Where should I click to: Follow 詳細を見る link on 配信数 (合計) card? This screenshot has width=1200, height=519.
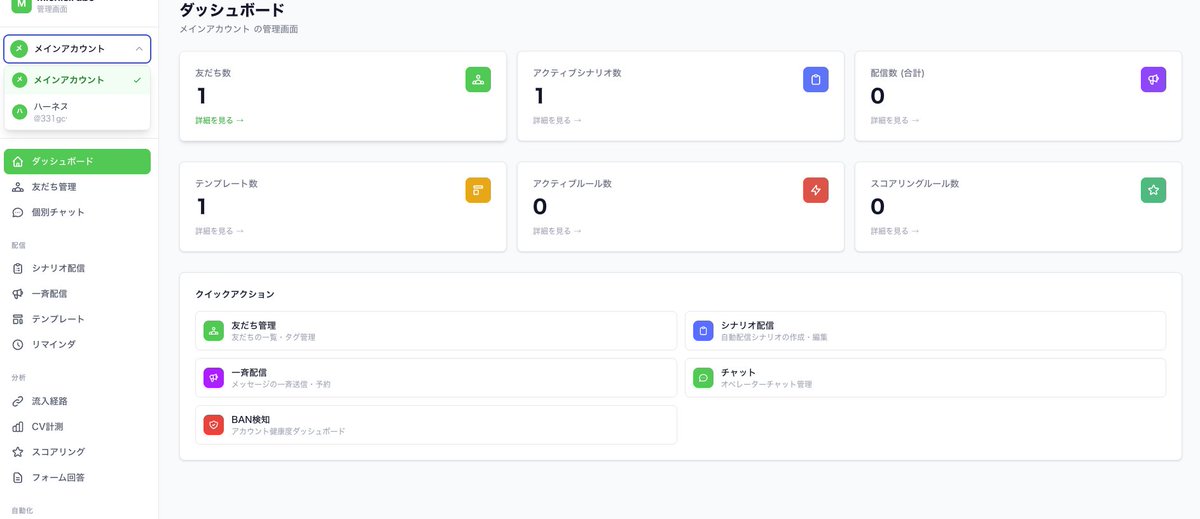point(895,120)
